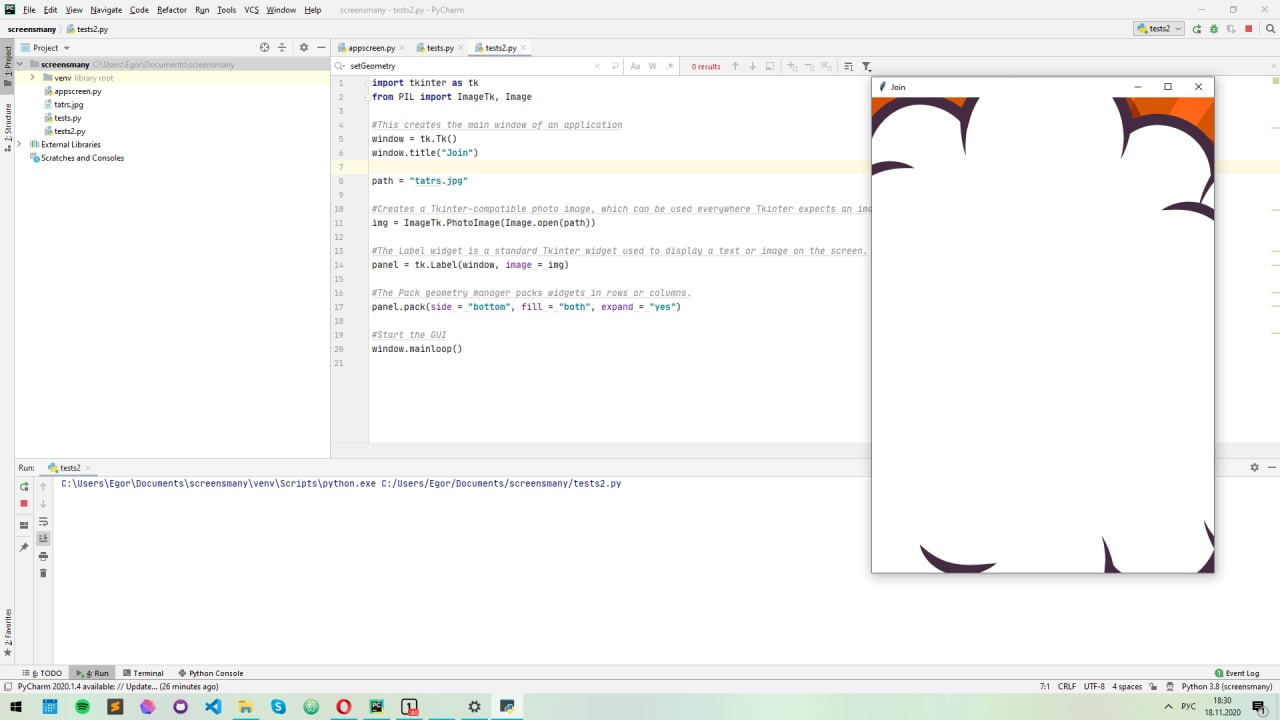Open the File menu
Image resolution: width=1280 pixels, height=720 pixels.
(x=29, y=9)
